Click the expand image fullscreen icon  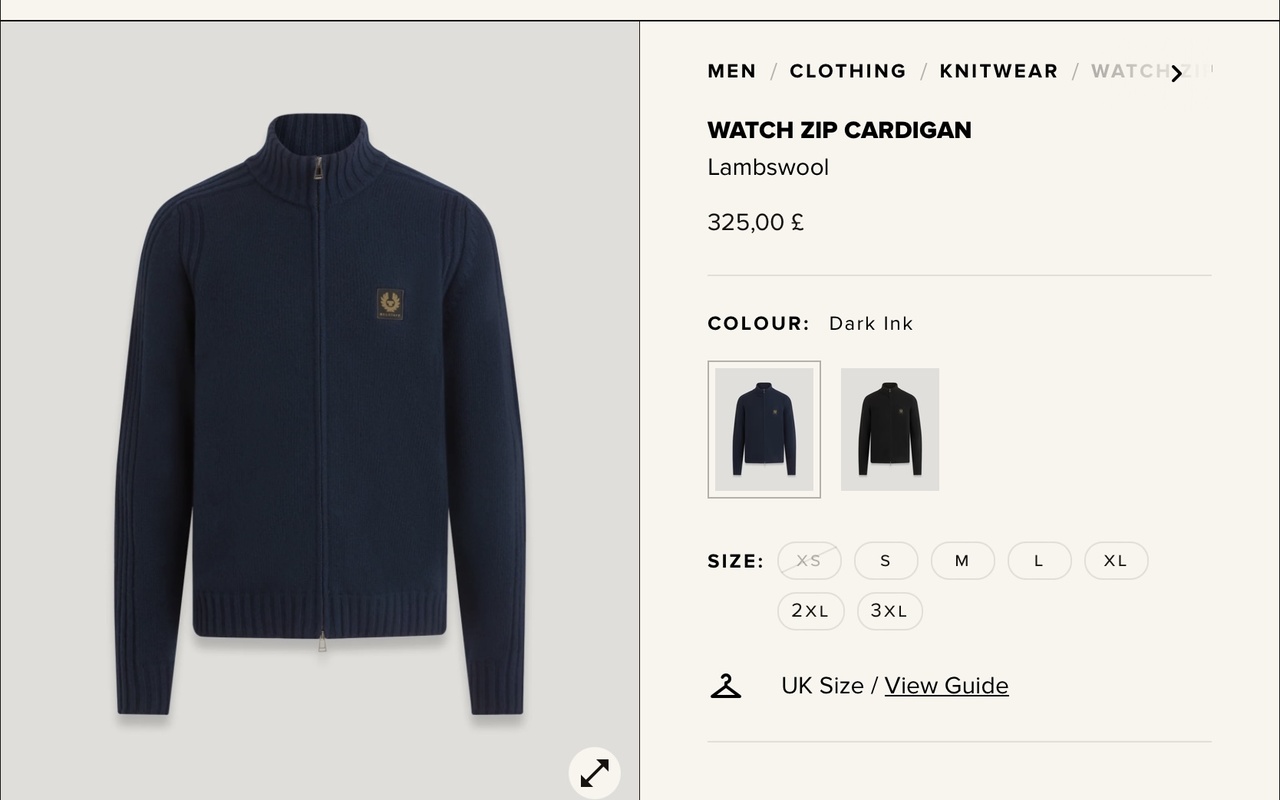[595, 773]
